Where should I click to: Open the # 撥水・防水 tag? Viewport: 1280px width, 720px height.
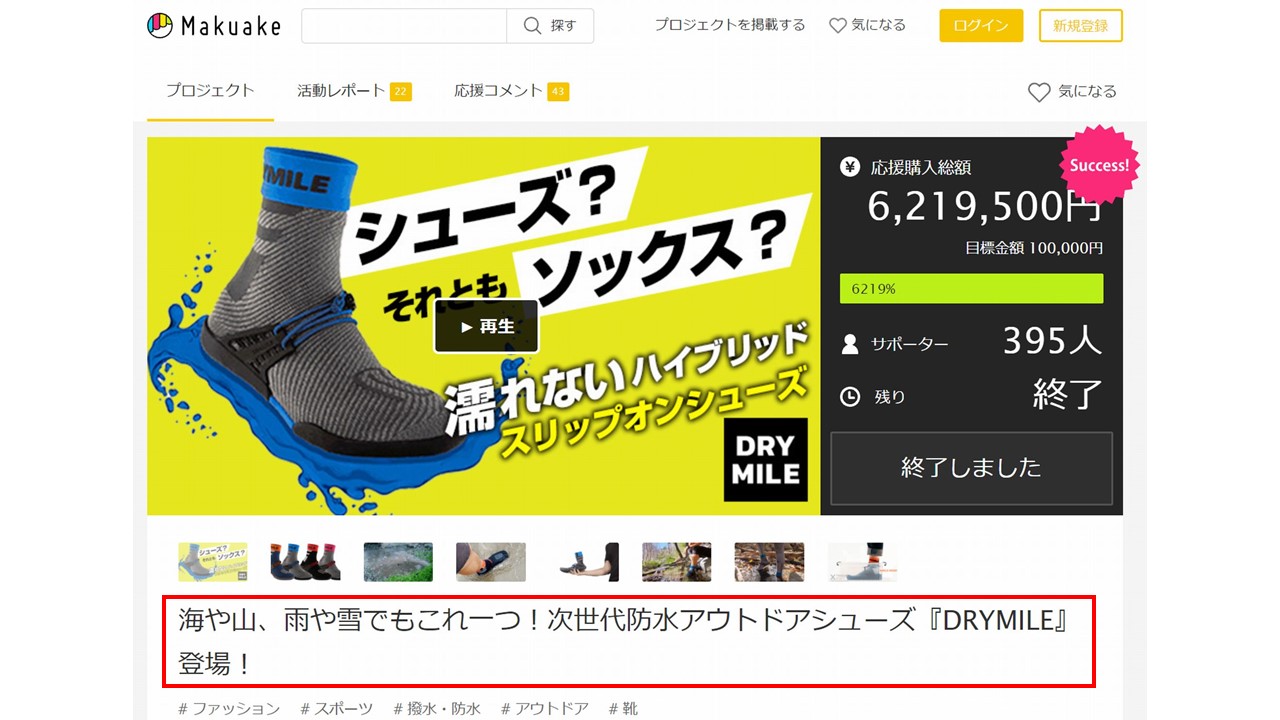(x=437, y=709)
